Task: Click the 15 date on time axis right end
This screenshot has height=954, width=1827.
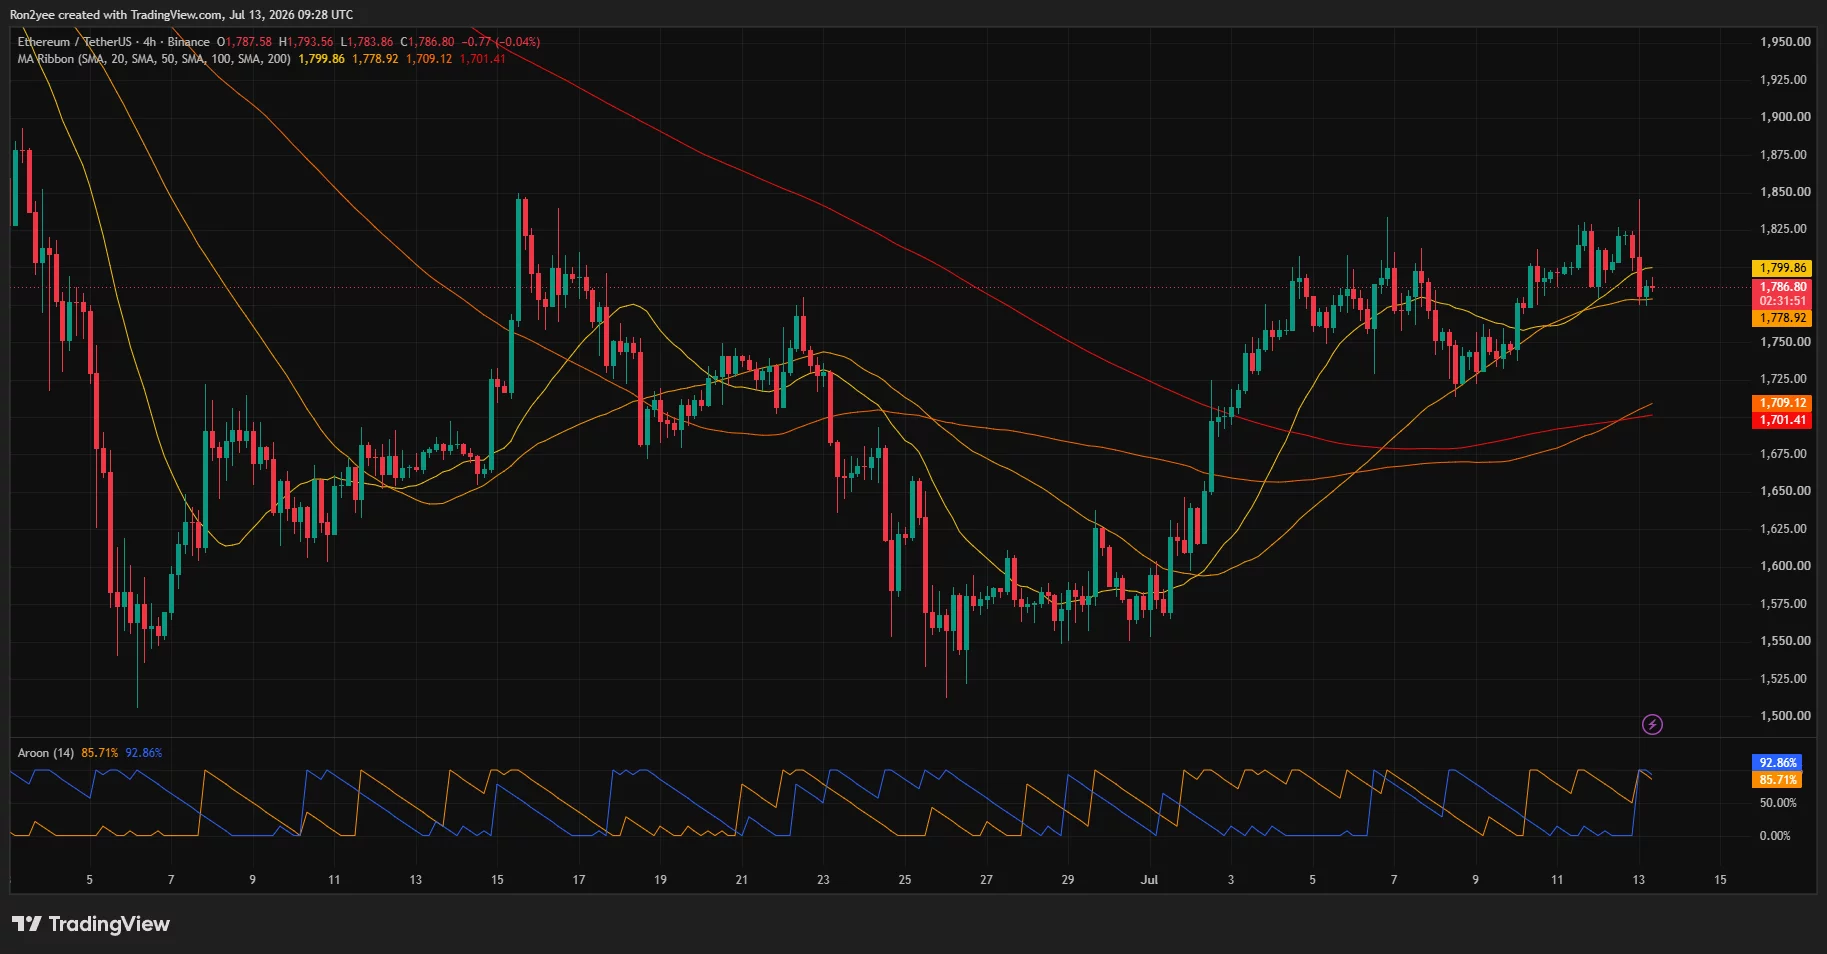Action: pyautogui.click(x=1720, y=880)
